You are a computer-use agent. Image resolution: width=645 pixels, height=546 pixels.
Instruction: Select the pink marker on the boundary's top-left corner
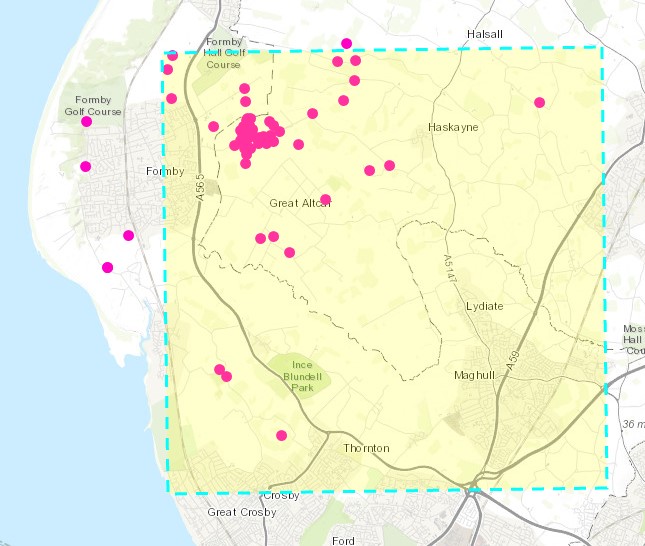(172, 56)
